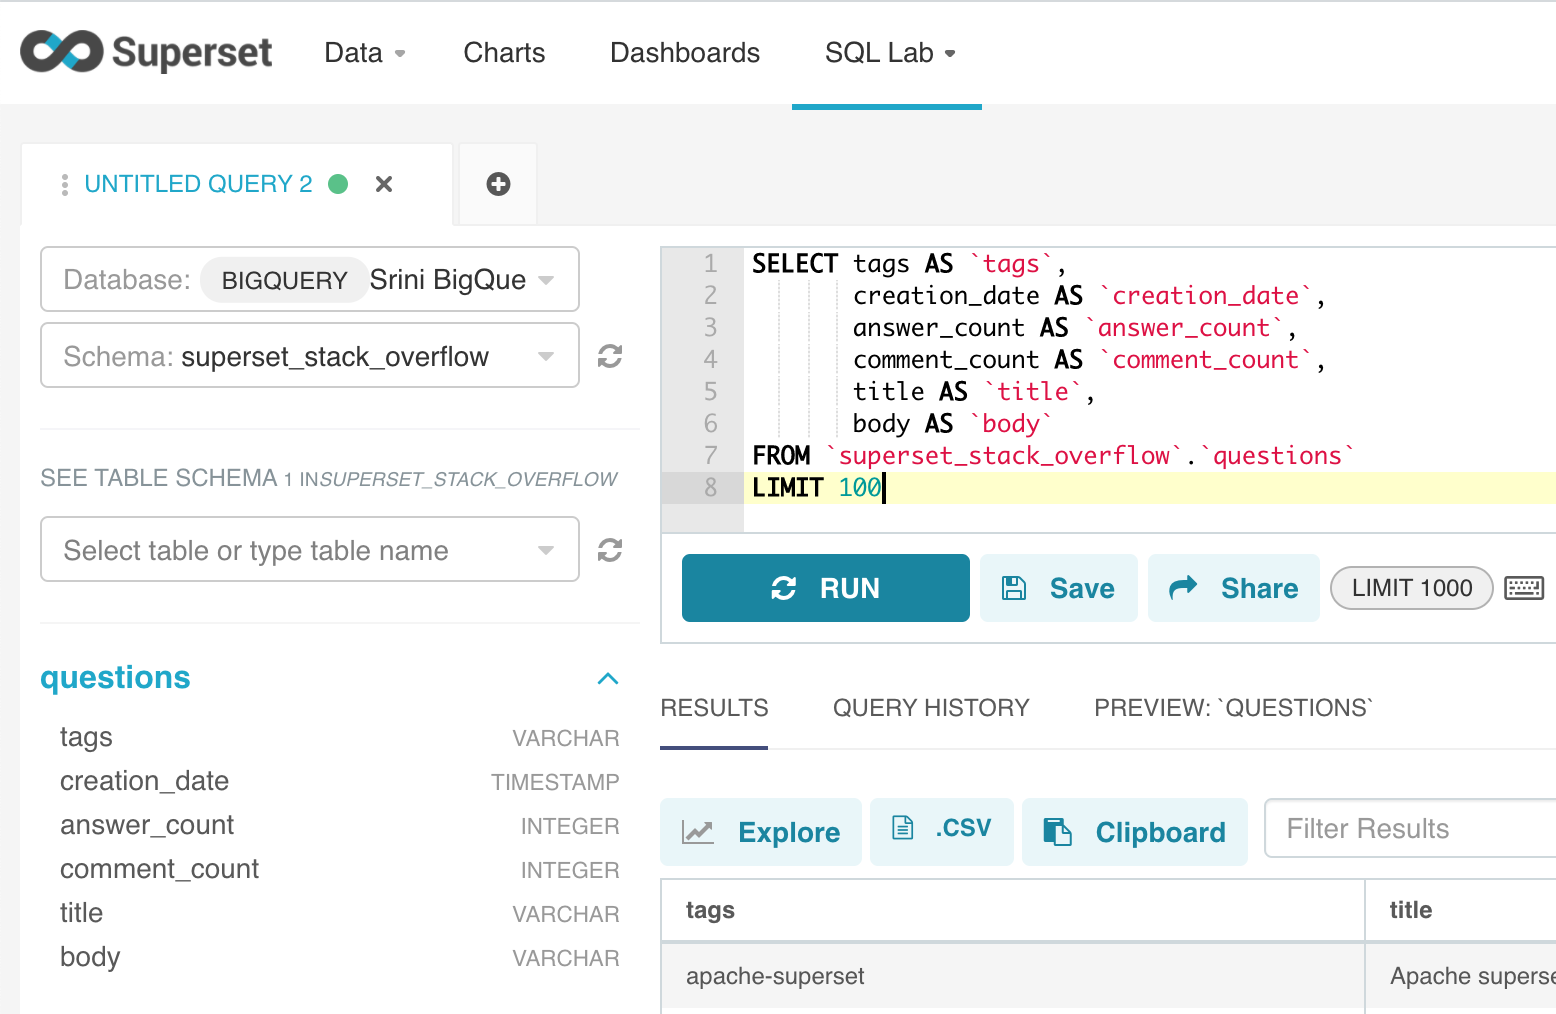Share the query link
This screenshot has width=1556, height=1014.
pos(1233,588)
